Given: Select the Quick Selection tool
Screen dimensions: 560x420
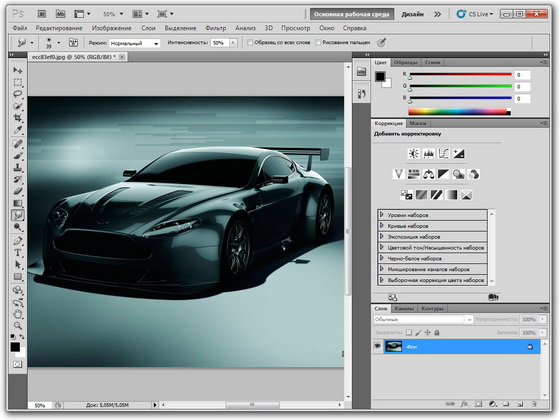Looking at the screenshot, I should [18, 106].
